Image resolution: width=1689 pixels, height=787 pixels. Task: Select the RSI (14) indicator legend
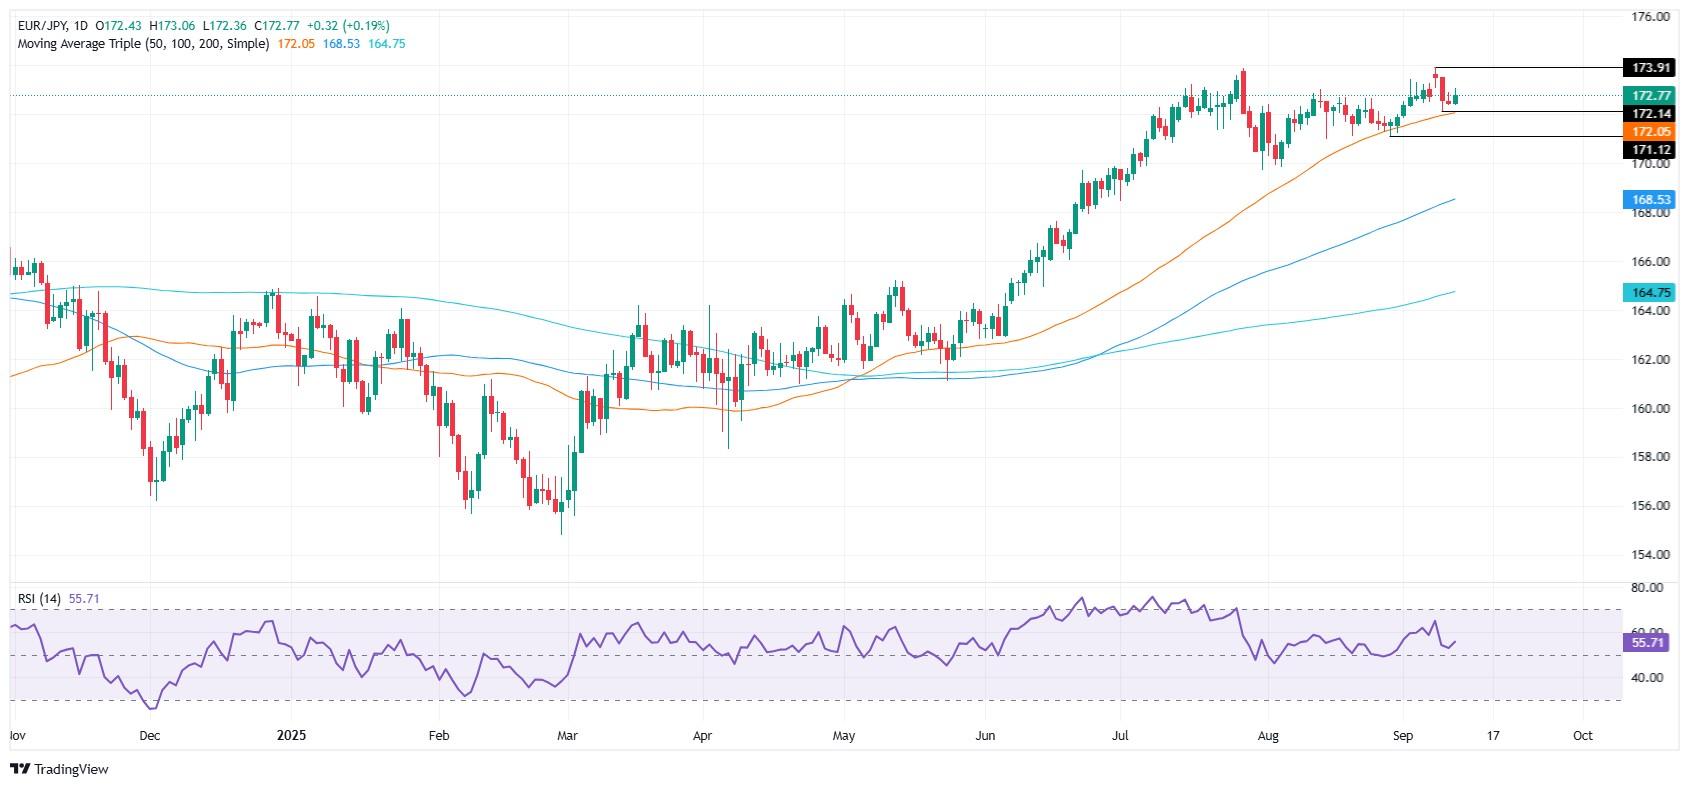(x=39, y=598)
